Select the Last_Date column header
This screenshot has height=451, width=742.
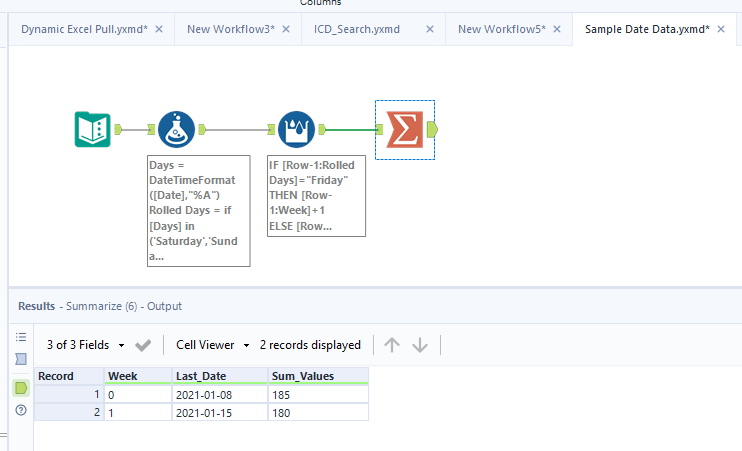pyautogui.click(x=220, y=376)
